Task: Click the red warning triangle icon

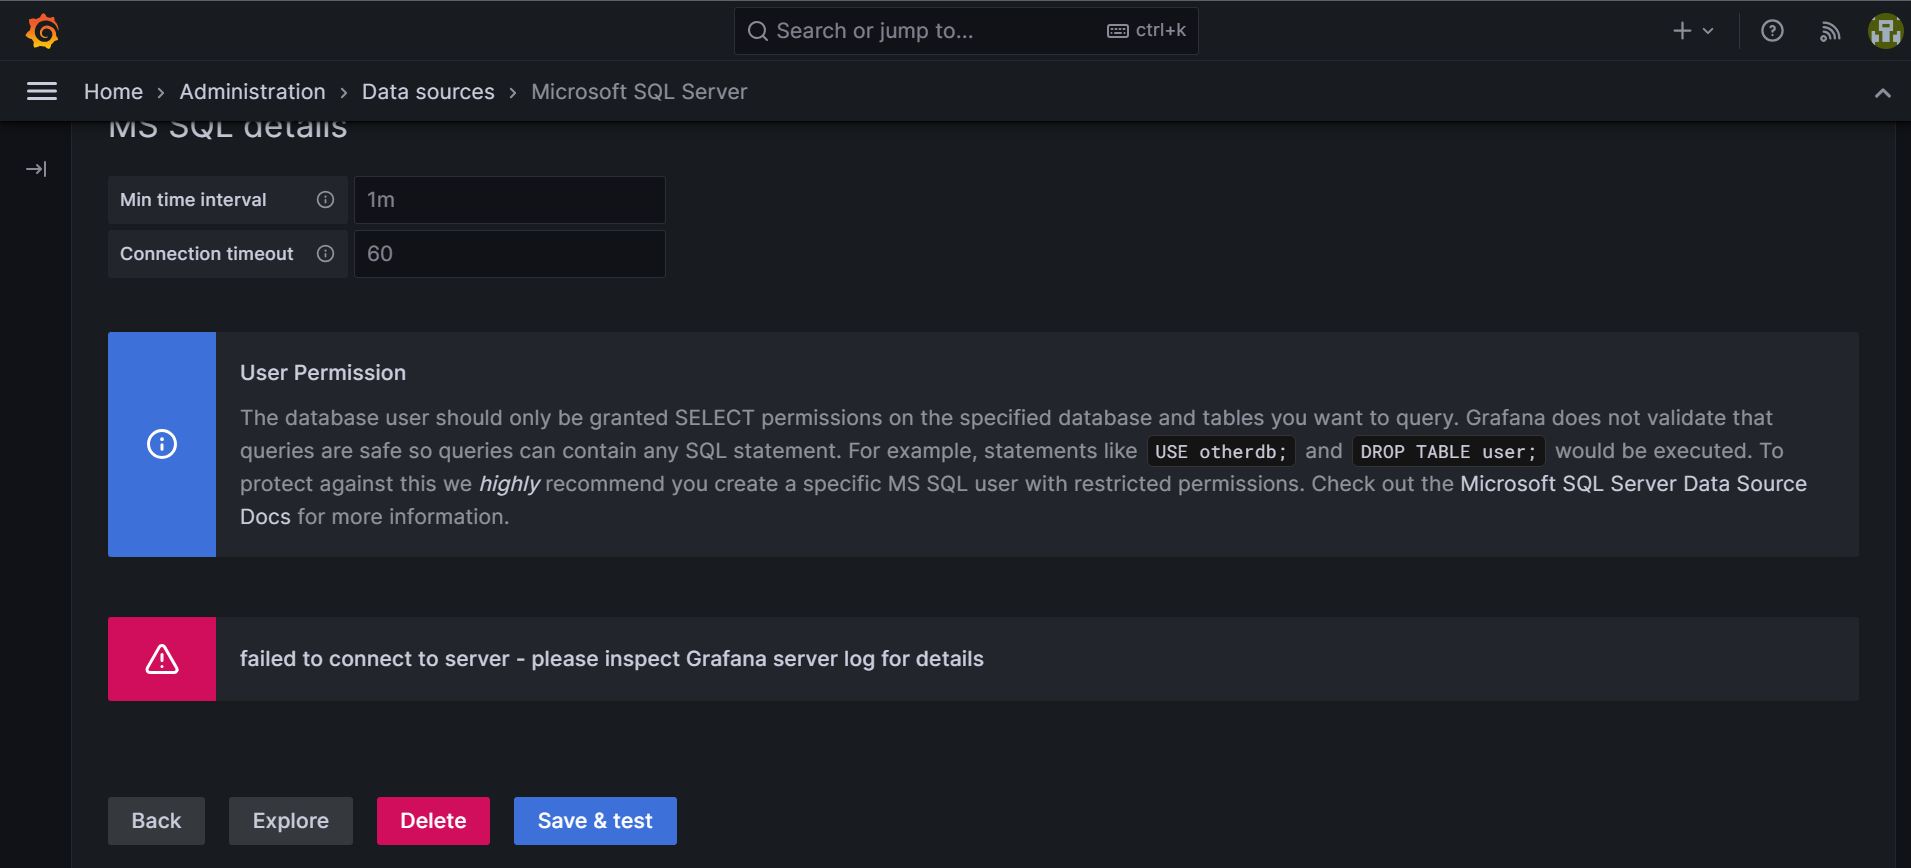Action: click(x=162, y=659)
